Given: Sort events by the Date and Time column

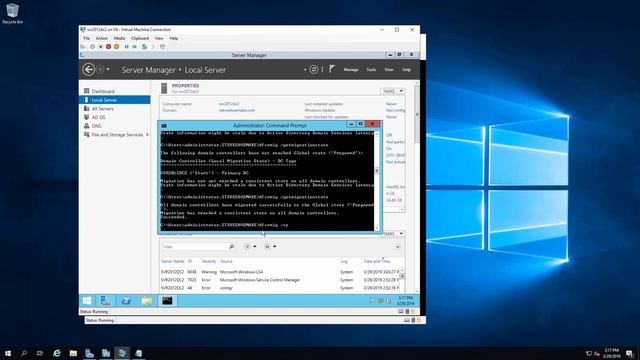Looking at the screenshot, I should point(377,261).
